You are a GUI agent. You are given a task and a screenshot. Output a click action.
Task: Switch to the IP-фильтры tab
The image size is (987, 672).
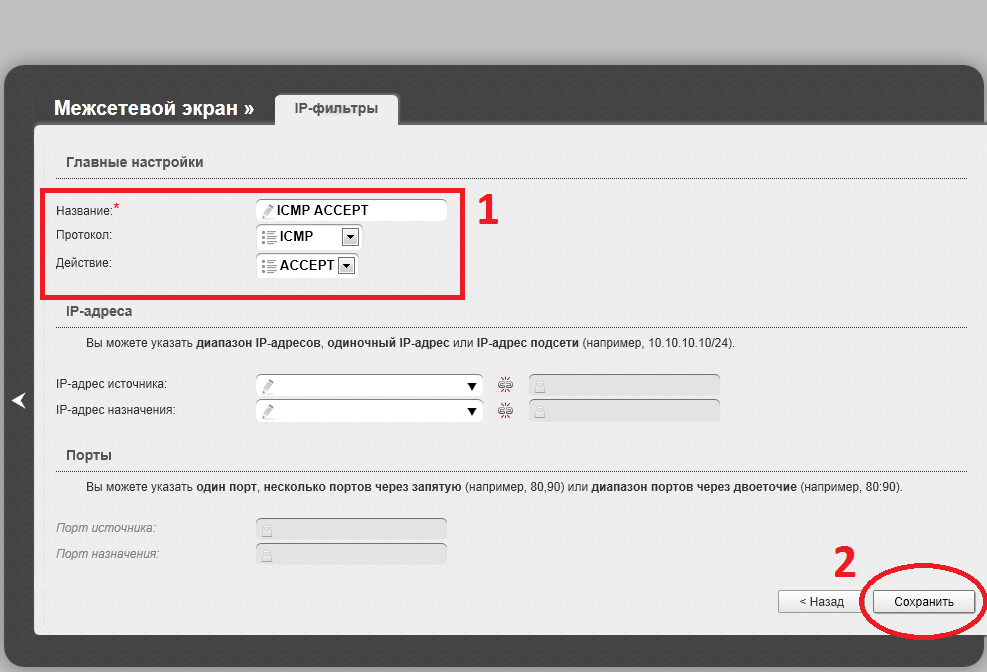(336, 108)
